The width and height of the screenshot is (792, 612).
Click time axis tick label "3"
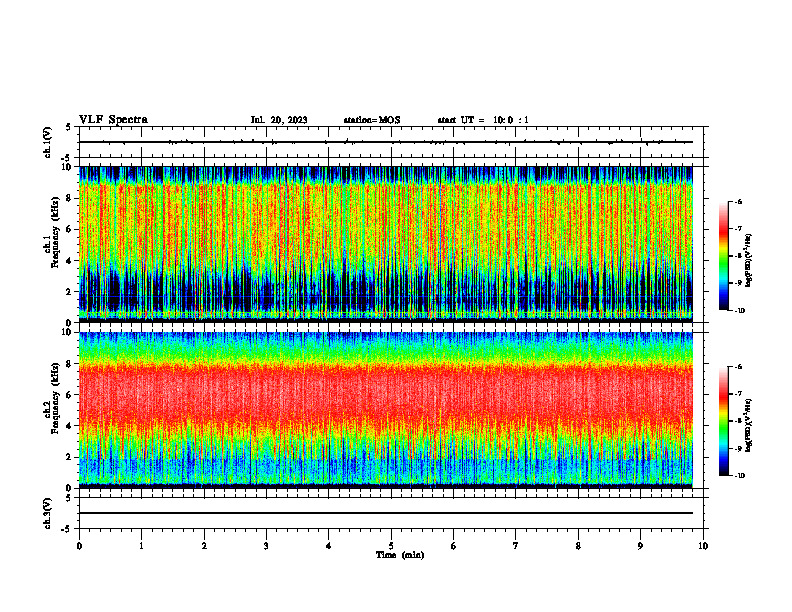click(x=266, y=546)
